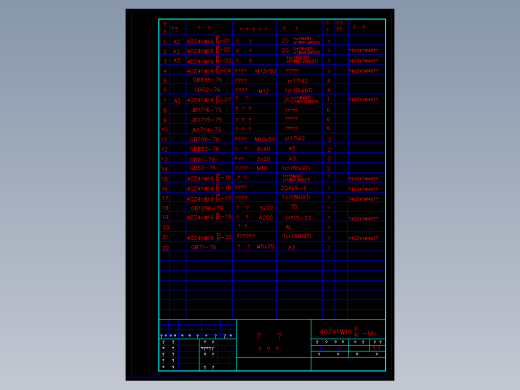The width and height of the screenshot is (520, 390).
Task: Click the 'M5x25' size text
Action: 266,247
